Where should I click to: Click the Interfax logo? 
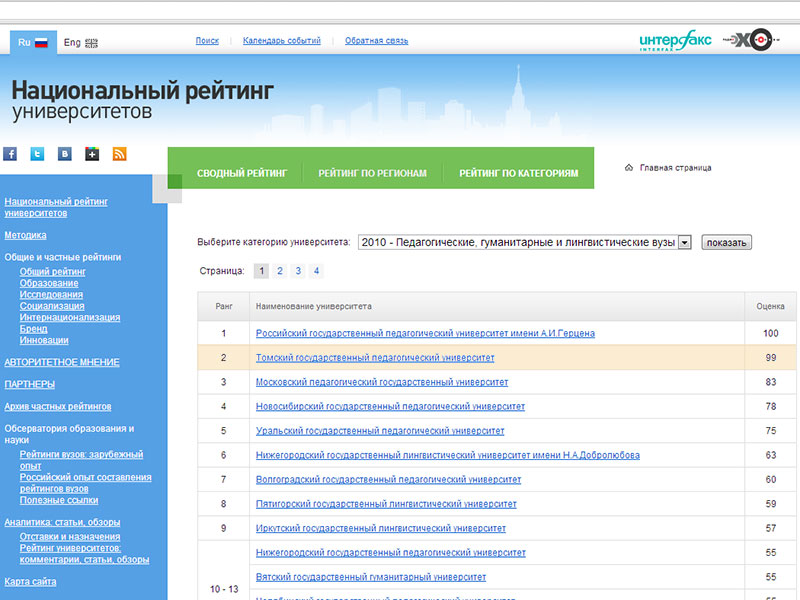(x=675, y=40)
